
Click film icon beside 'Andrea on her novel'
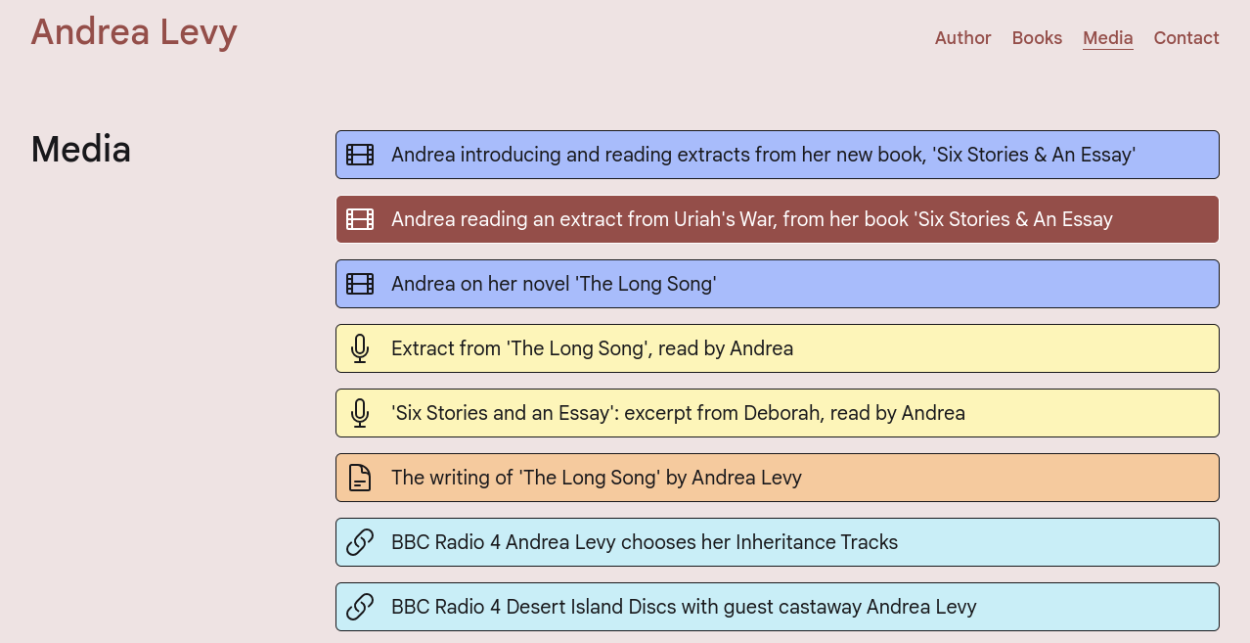pos(360,284)
